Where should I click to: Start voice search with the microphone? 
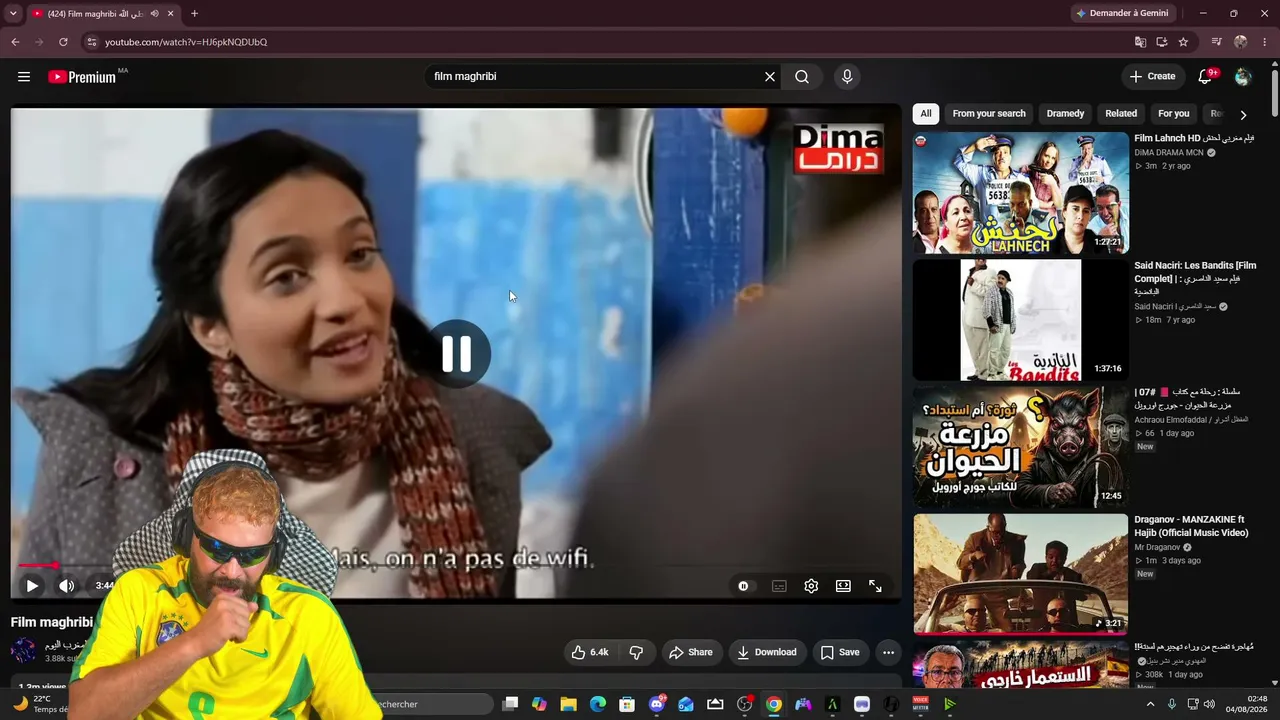click(847, 77)
